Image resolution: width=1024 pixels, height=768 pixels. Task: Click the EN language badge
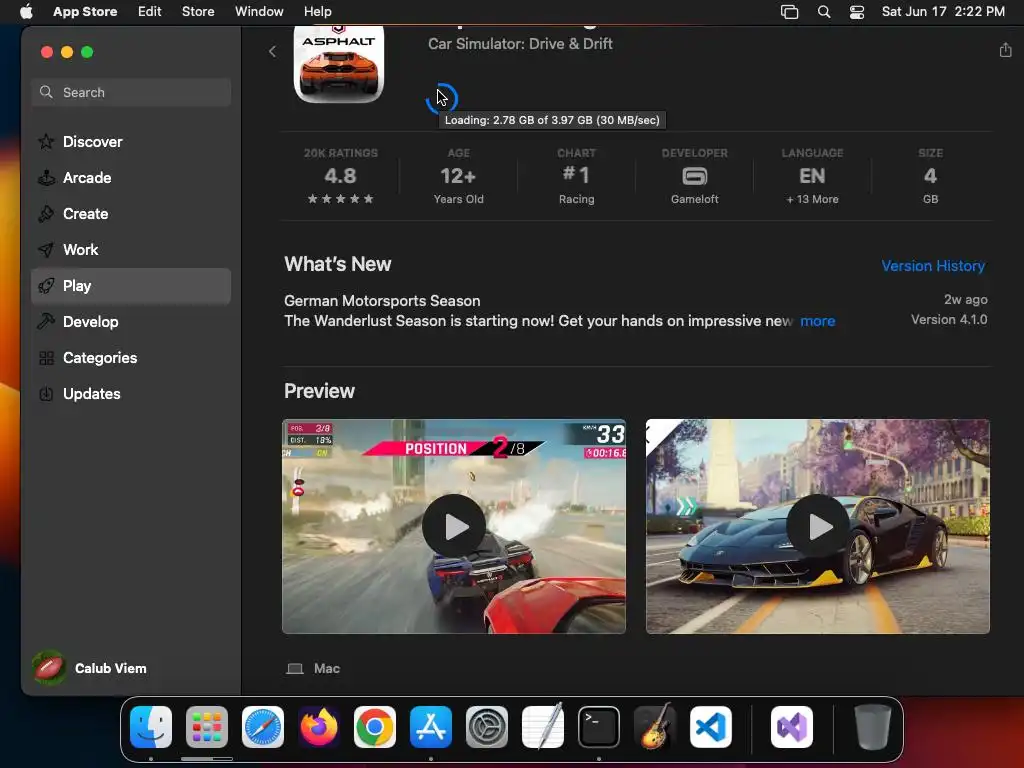coord(812,176)
